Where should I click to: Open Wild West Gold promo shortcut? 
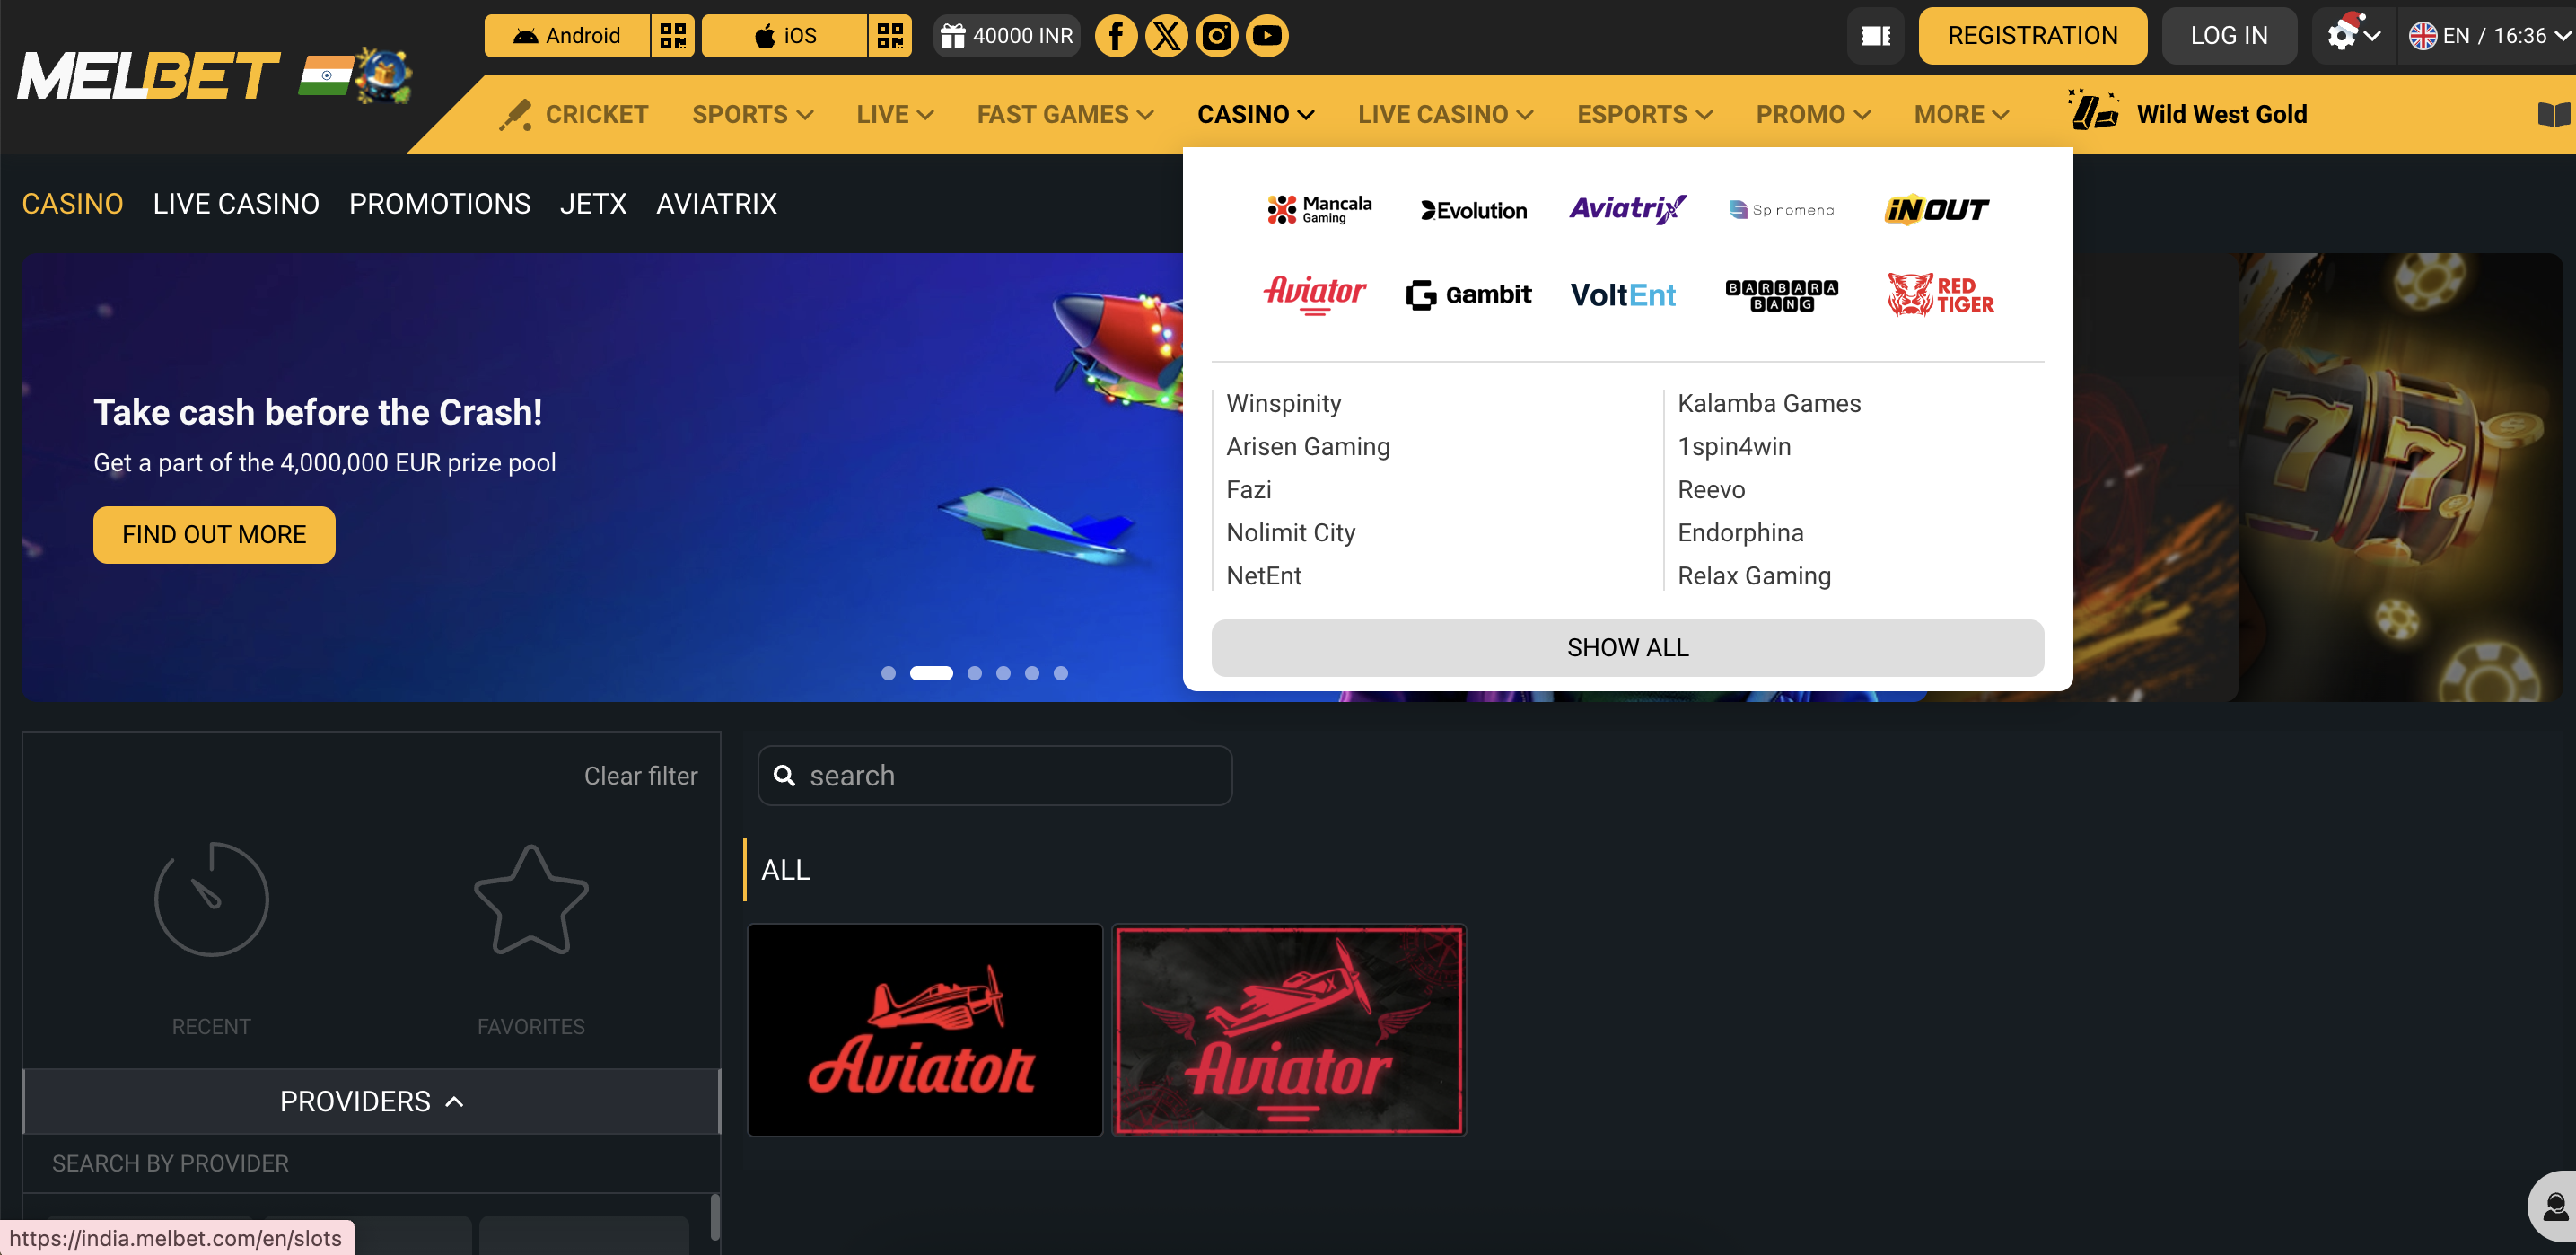coord(2188,114)
